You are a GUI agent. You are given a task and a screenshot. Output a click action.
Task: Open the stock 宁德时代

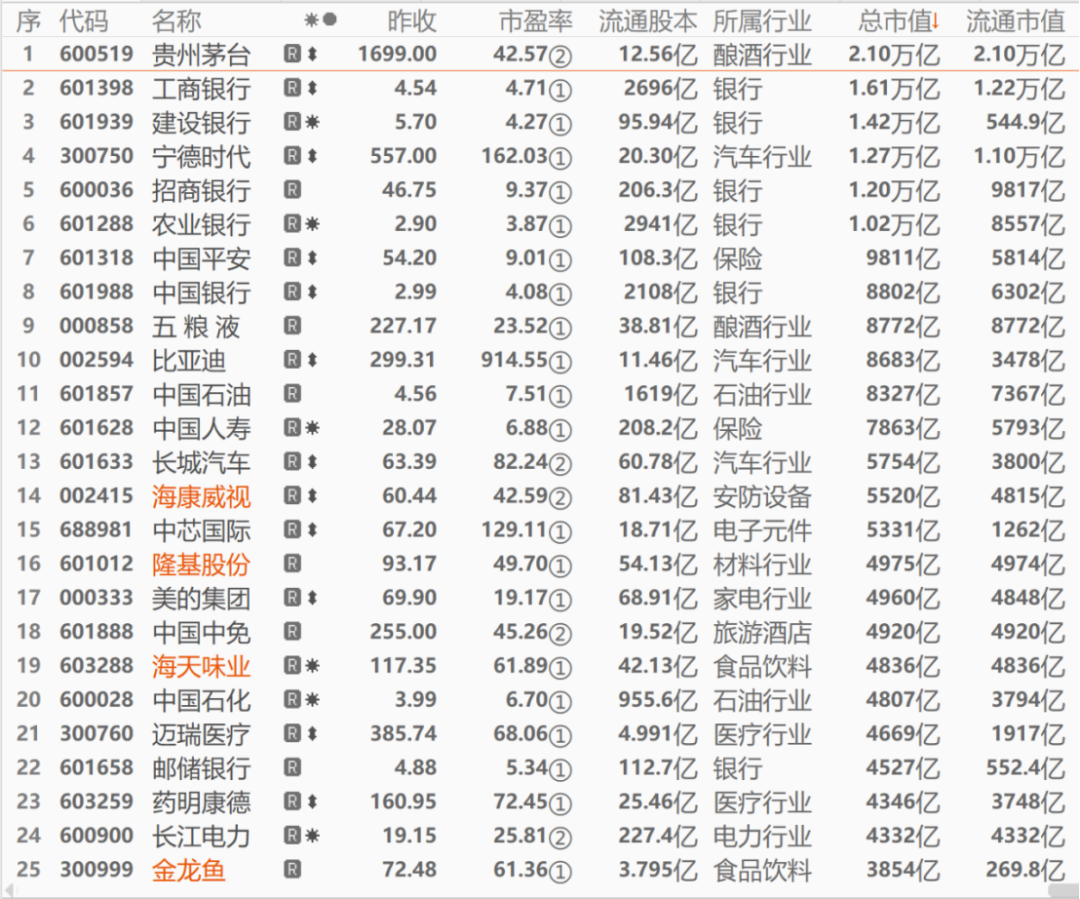coord(201,156)
